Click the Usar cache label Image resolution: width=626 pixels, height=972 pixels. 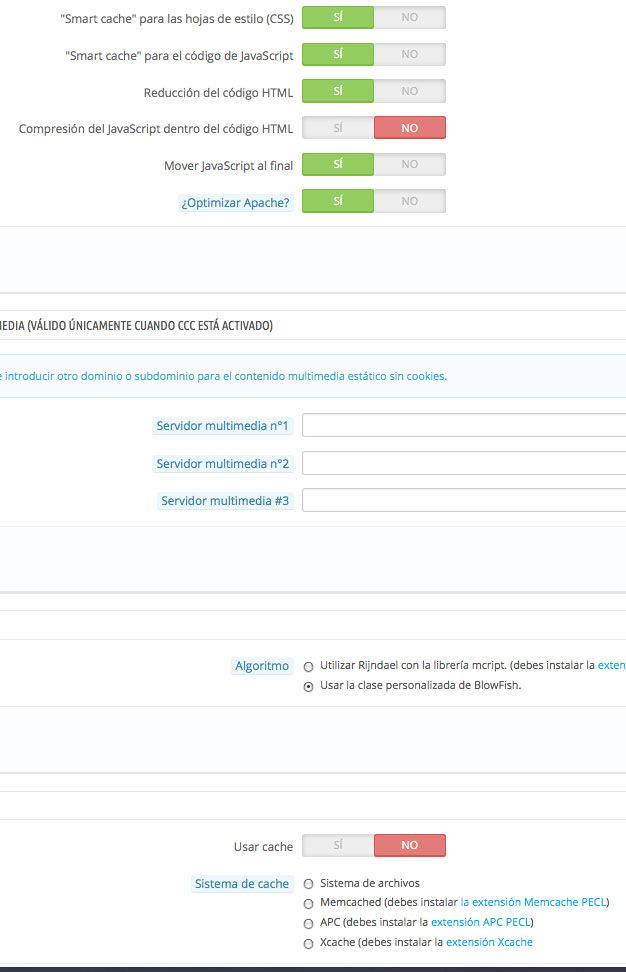(263, 847)
